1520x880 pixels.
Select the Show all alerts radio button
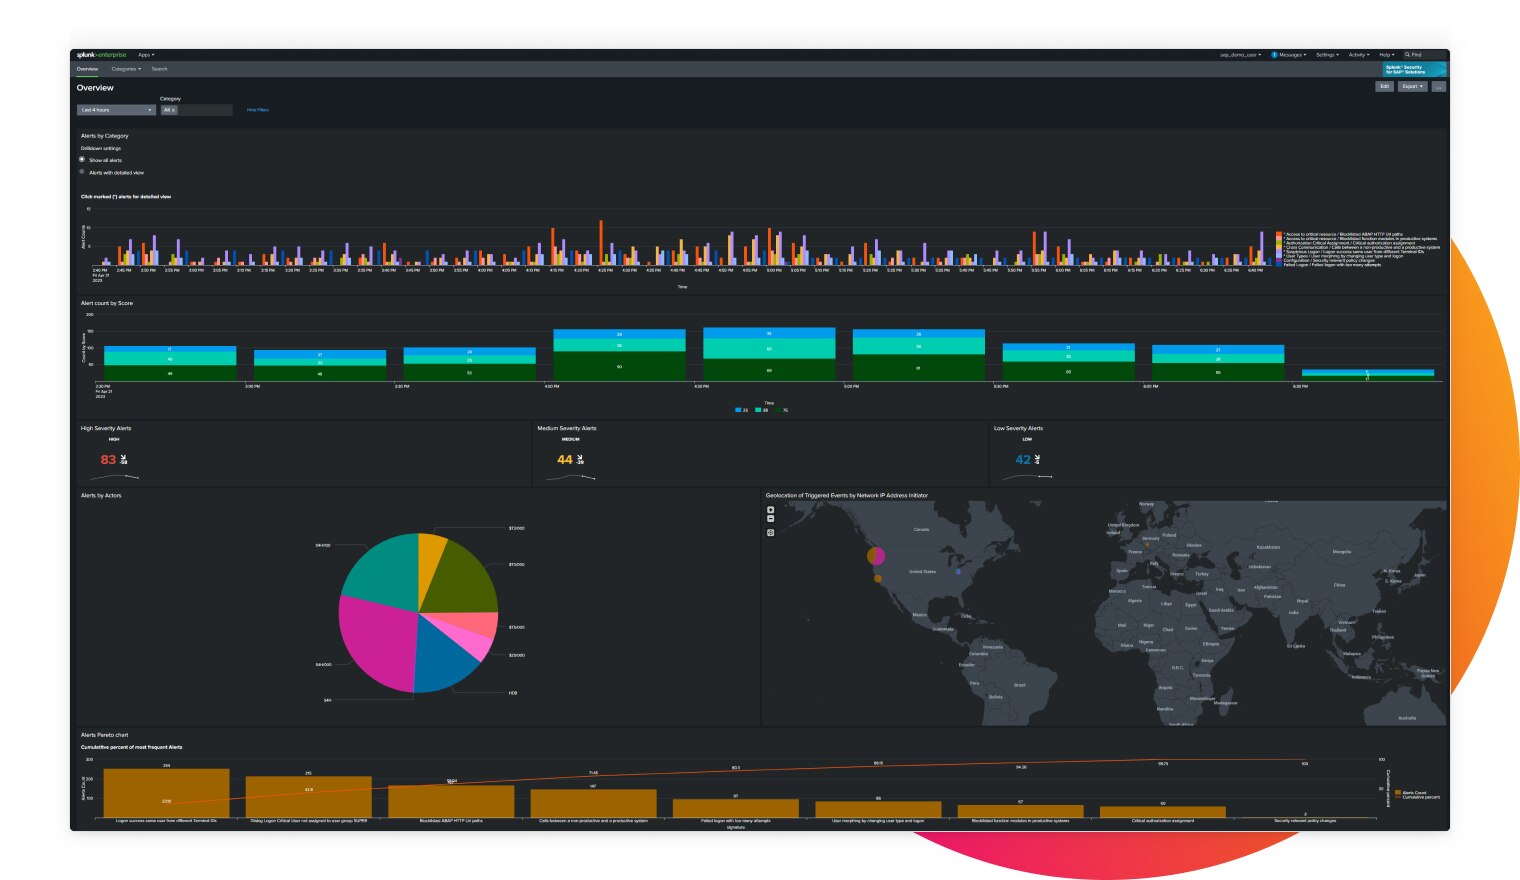tap(82, 159)
